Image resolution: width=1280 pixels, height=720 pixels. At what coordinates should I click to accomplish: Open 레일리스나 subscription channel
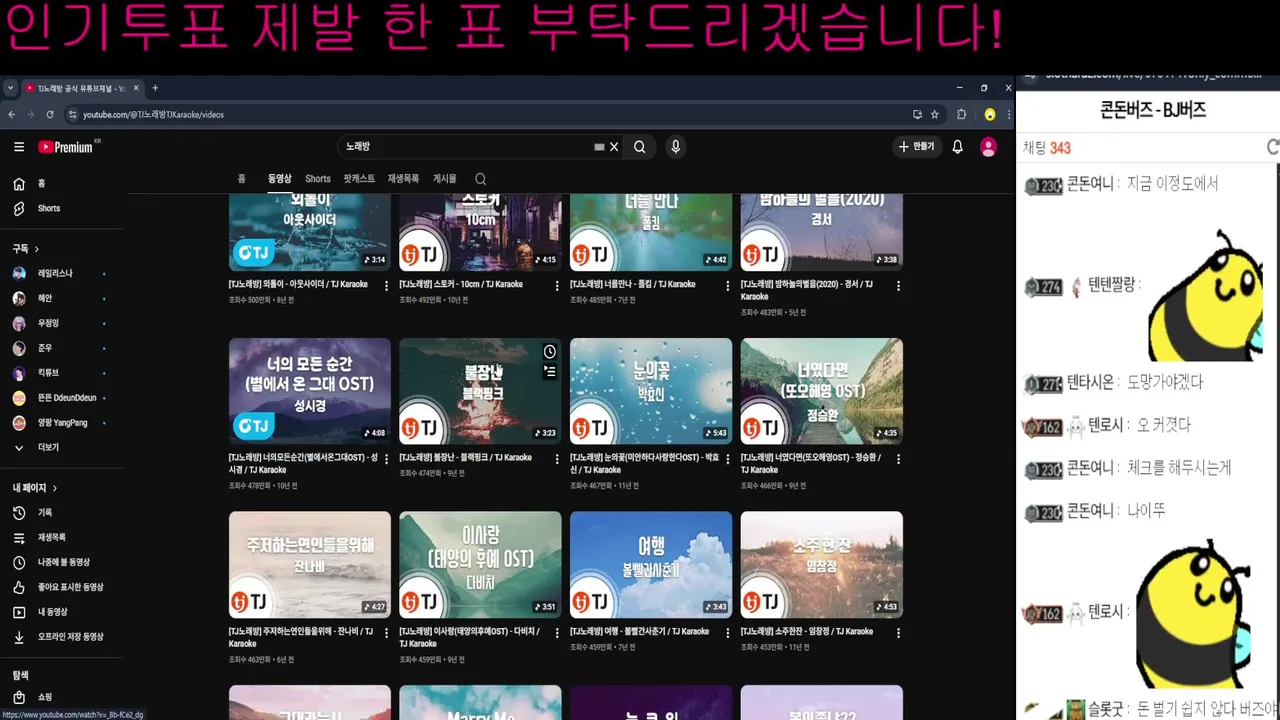point(61,273)
